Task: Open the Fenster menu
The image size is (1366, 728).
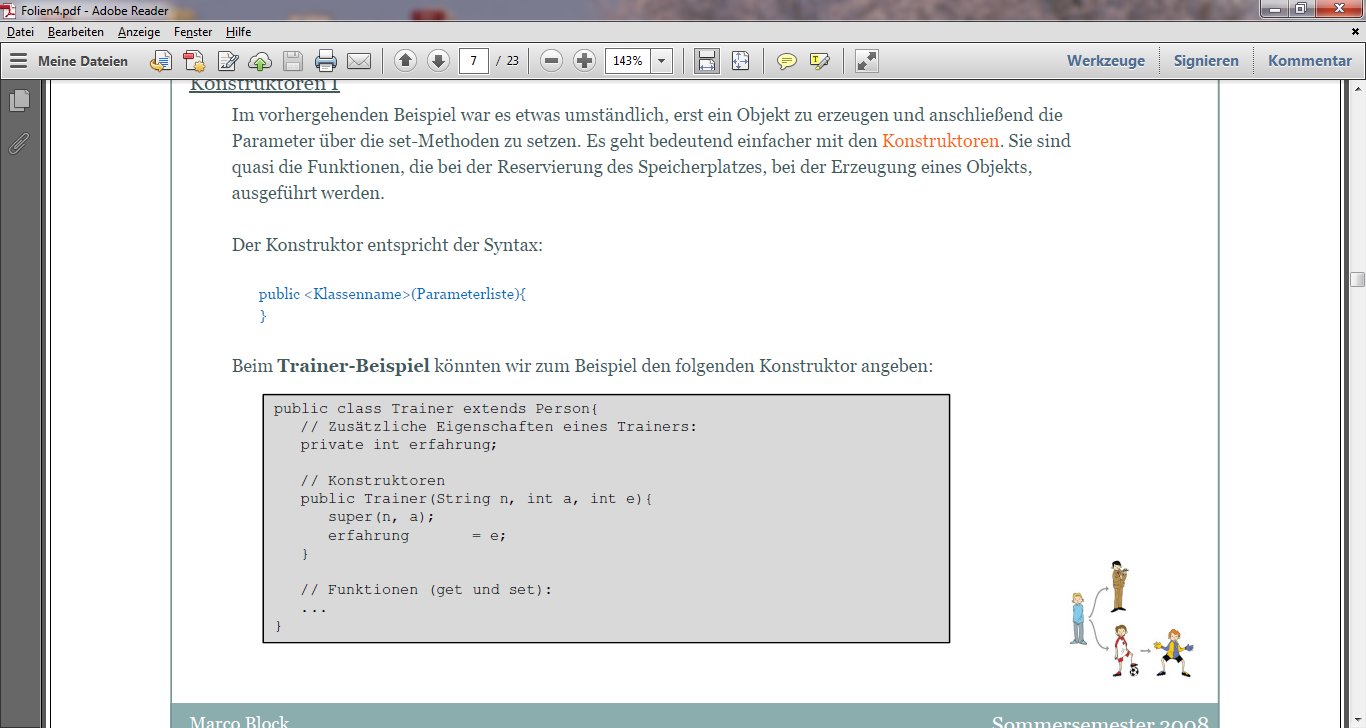Action: coord(193,32)
